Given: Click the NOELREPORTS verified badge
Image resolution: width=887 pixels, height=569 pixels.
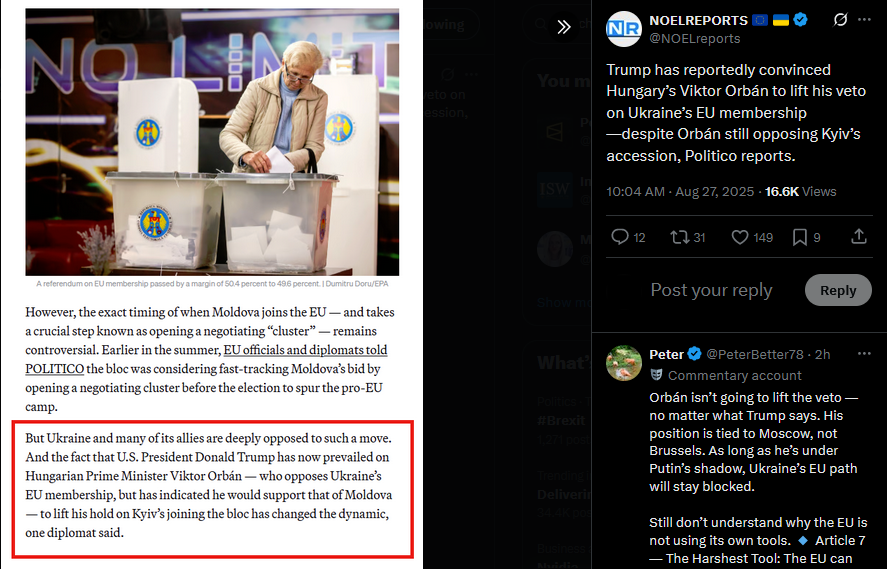Looking at the screenshot, I should [800, 20].
